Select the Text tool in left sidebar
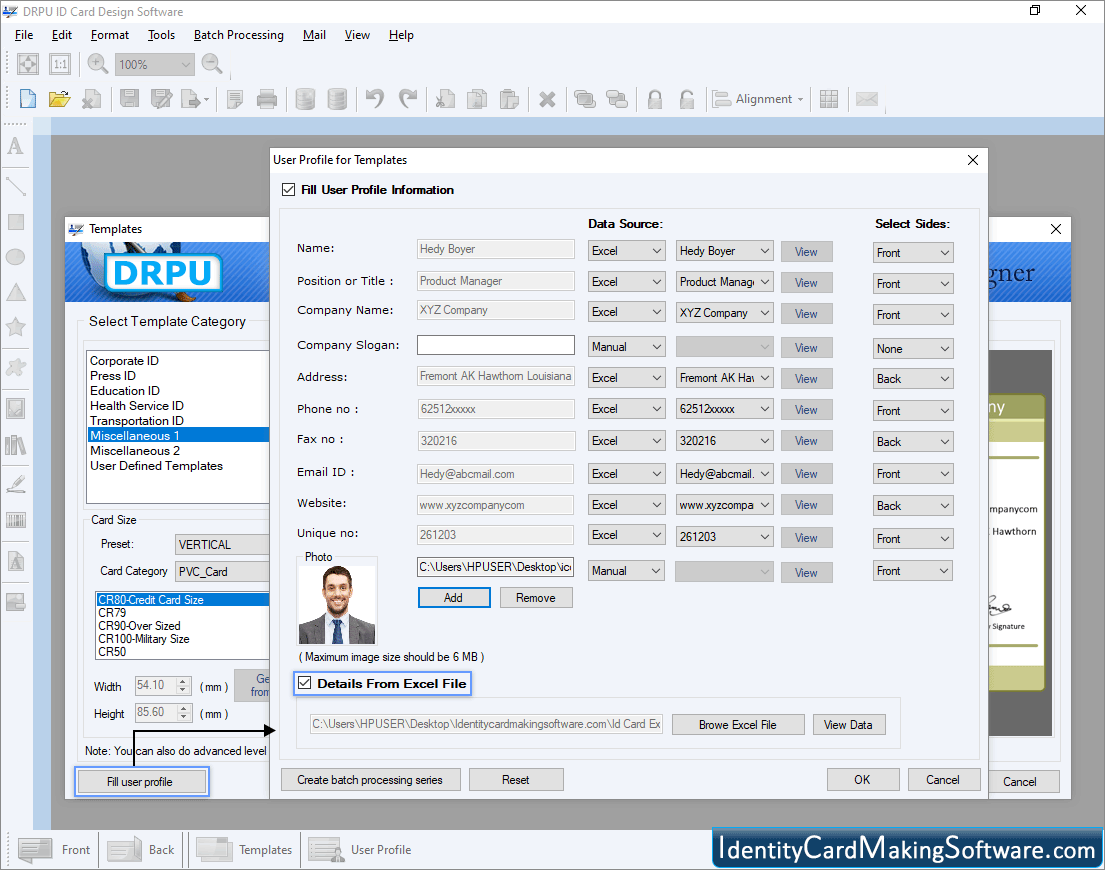This screenshot has height=870, width=1105. 16,146
